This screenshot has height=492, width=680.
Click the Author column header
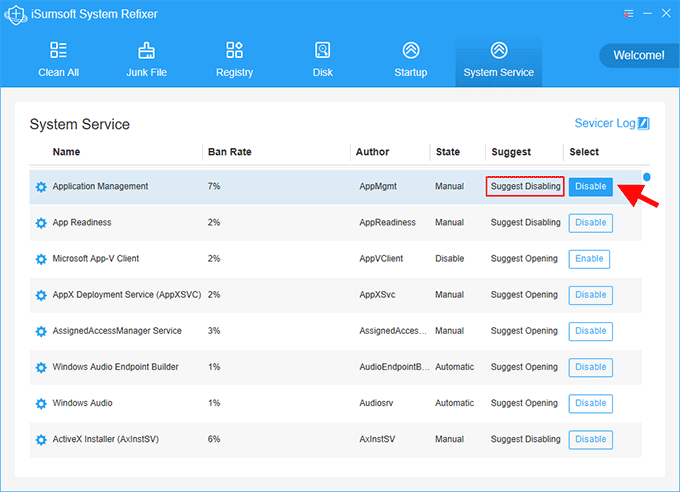click(x=372, y=152)
